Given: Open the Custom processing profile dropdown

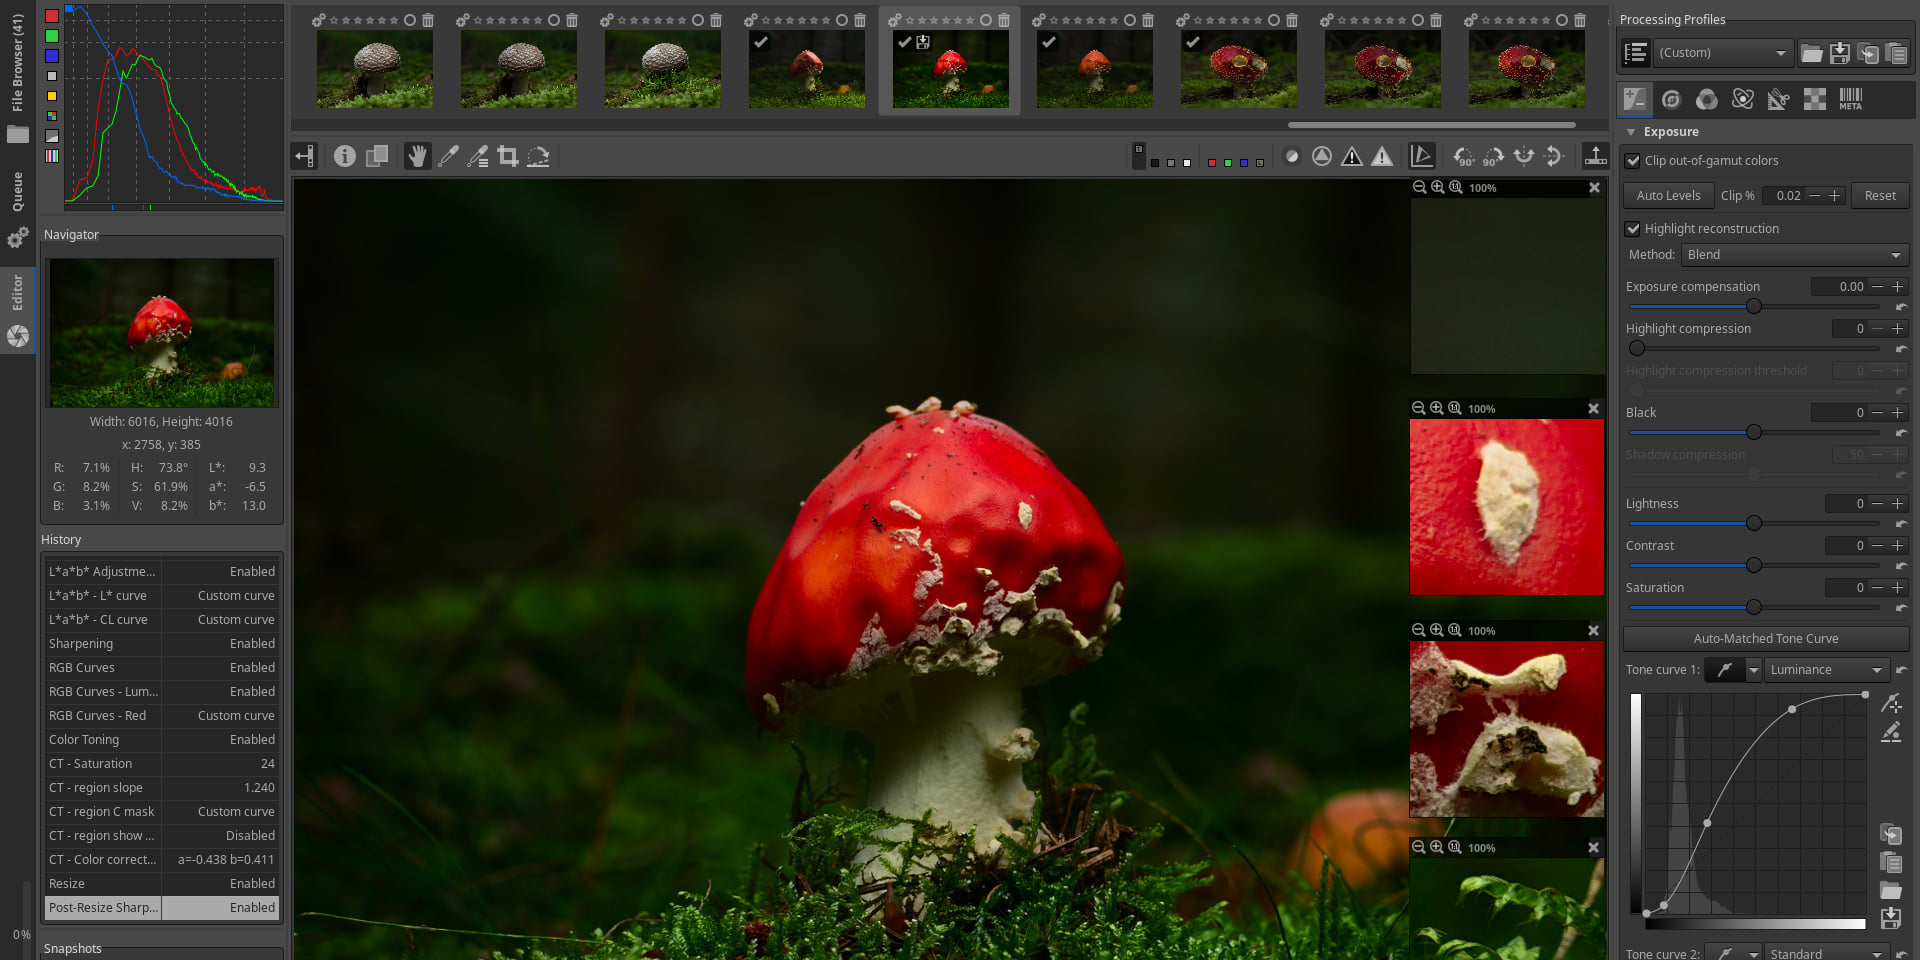Looking at the screenshot, I should click(1722, 53).
